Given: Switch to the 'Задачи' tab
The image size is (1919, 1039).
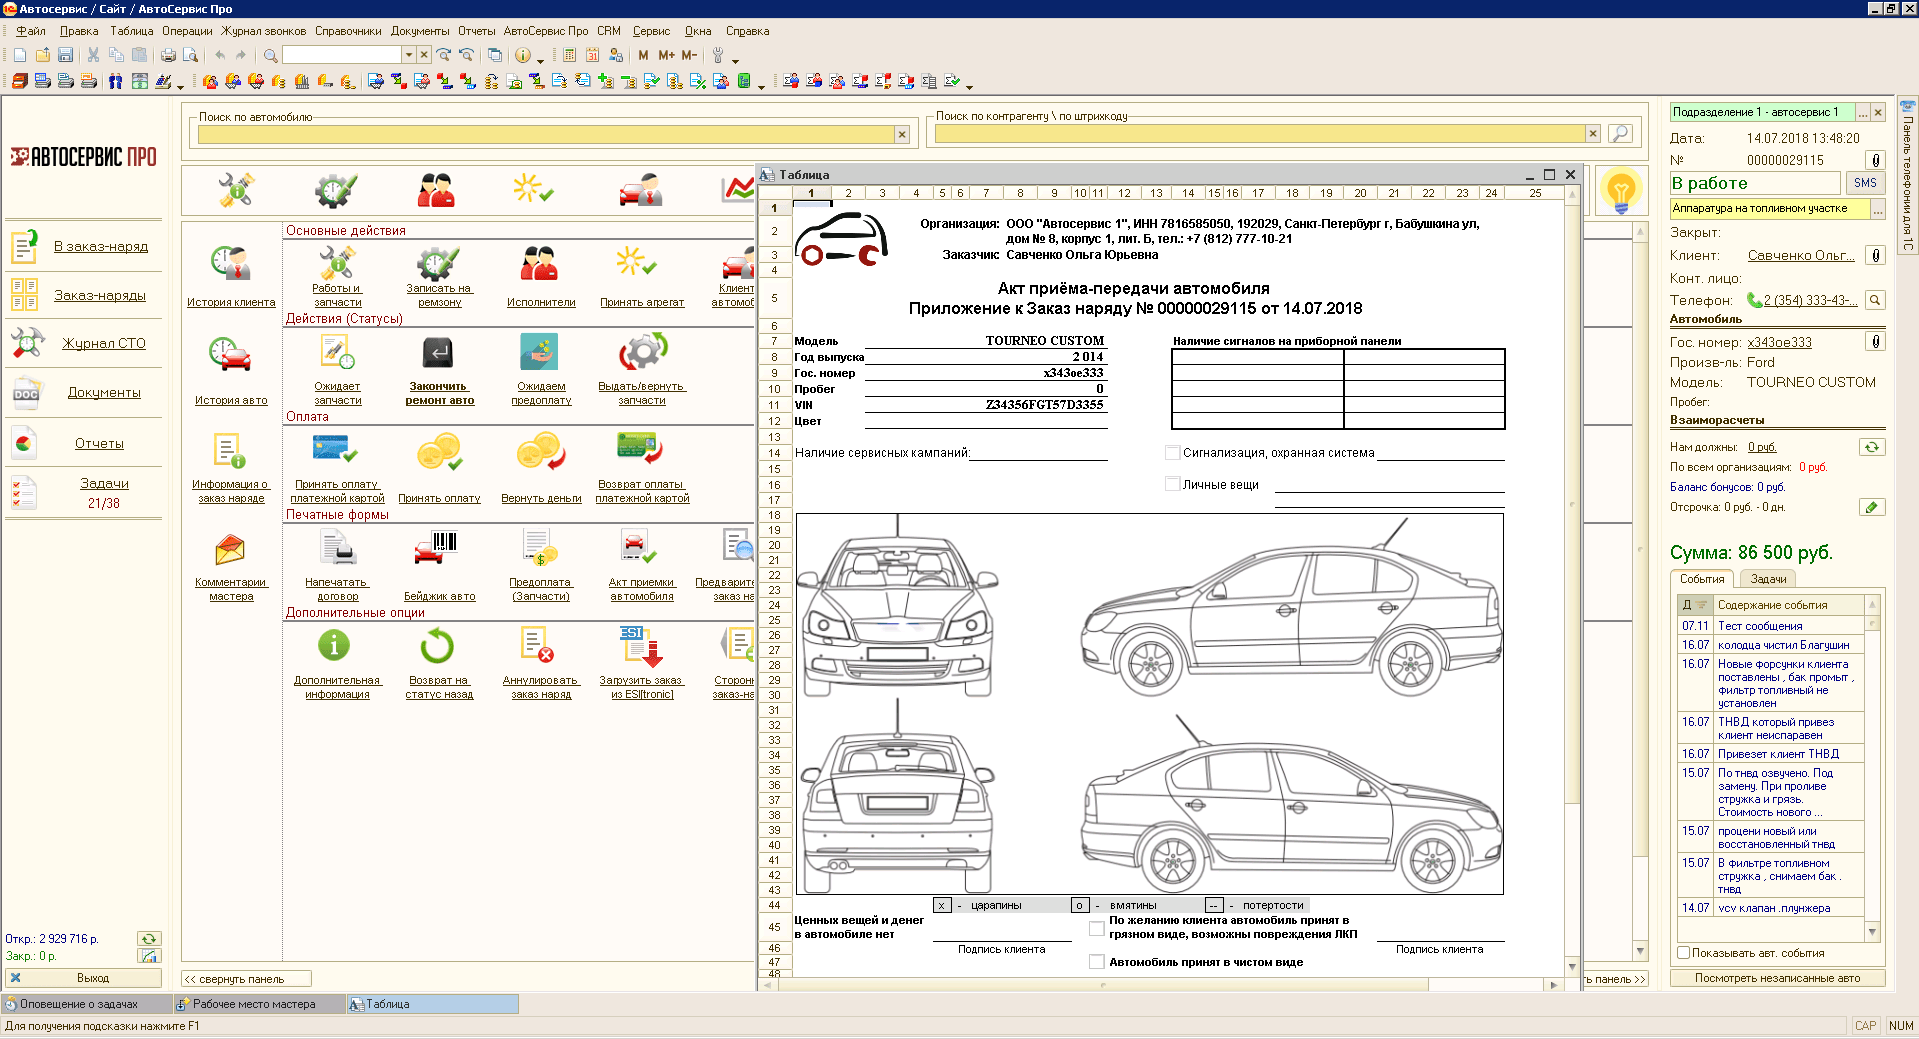Looking at the screenshot, I should click(x=1768, y=579).
